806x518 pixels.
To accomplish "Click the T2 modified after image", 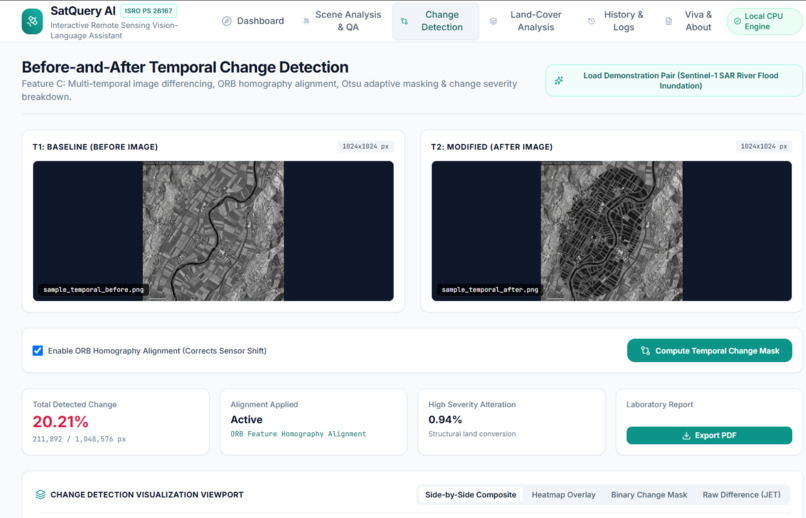I will [612, 231].
